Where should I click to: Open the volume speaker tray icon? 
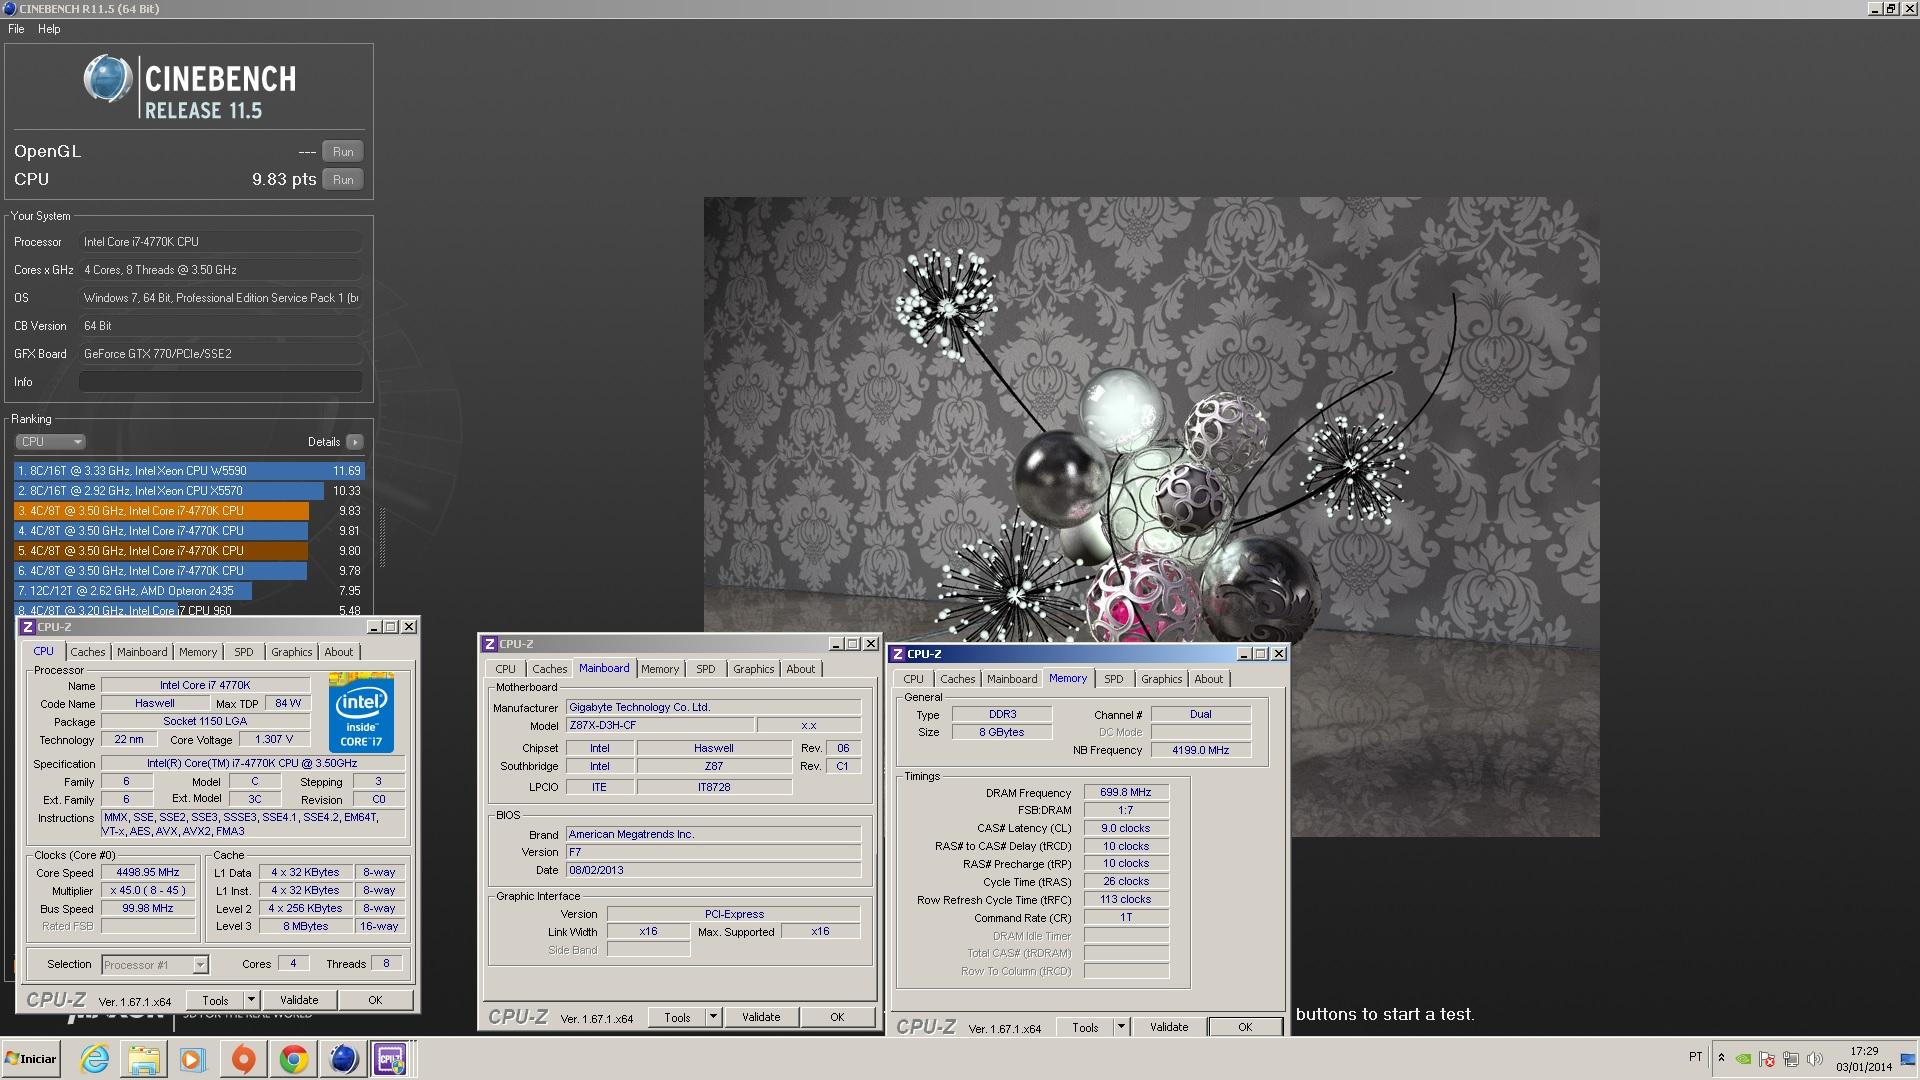click(x=1815, y=1059)
